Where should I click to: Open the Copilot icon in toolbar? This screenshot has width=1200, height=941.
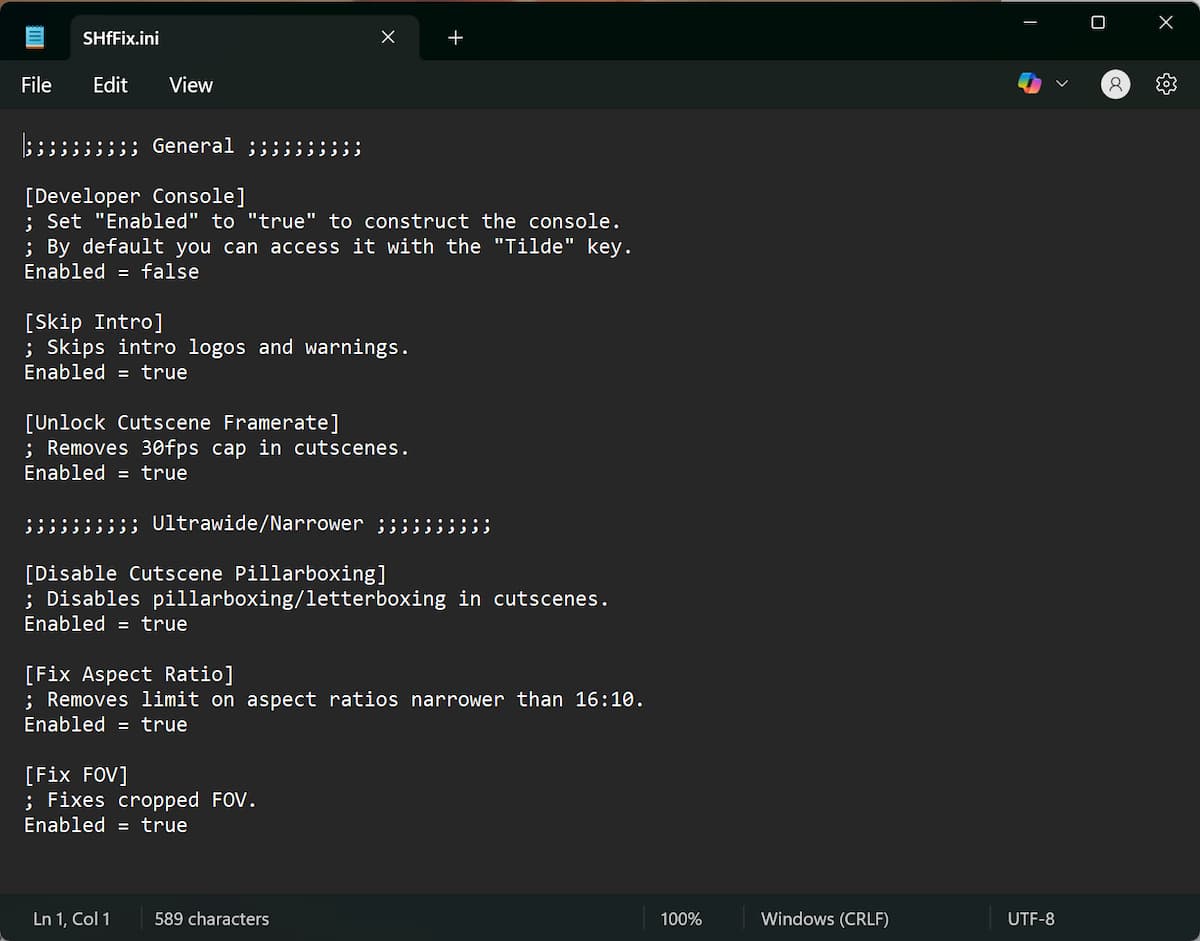tap(1029, 84)
